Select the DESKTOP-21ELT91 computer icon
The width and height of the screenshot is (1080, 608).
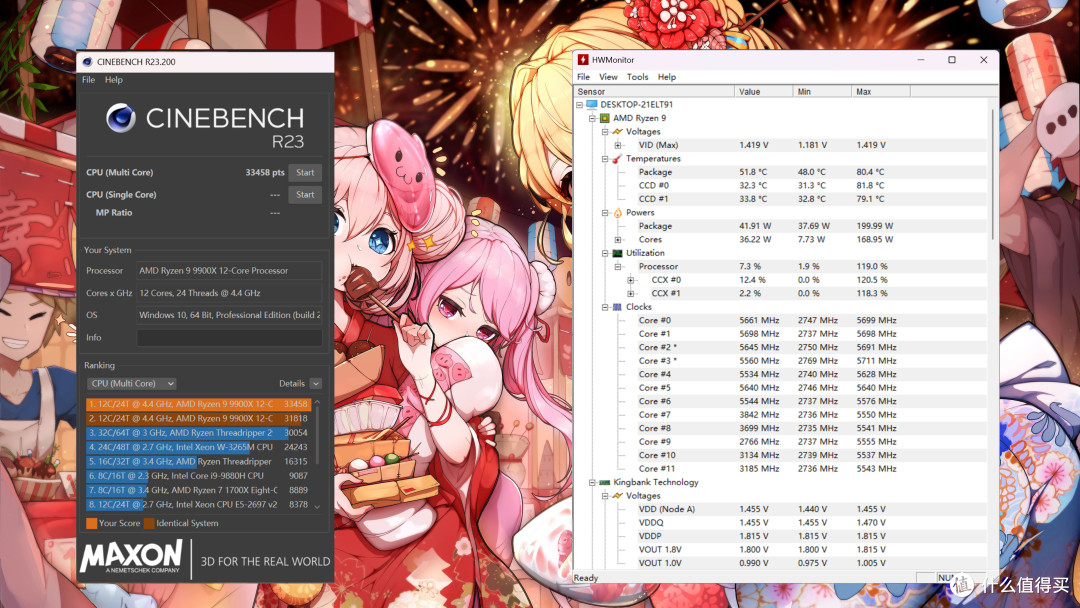click(592, 105)
